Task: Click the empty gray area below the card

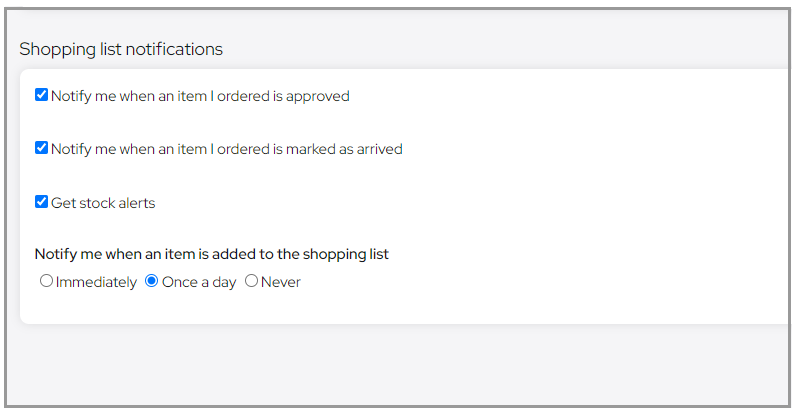Action: point(400,365)
